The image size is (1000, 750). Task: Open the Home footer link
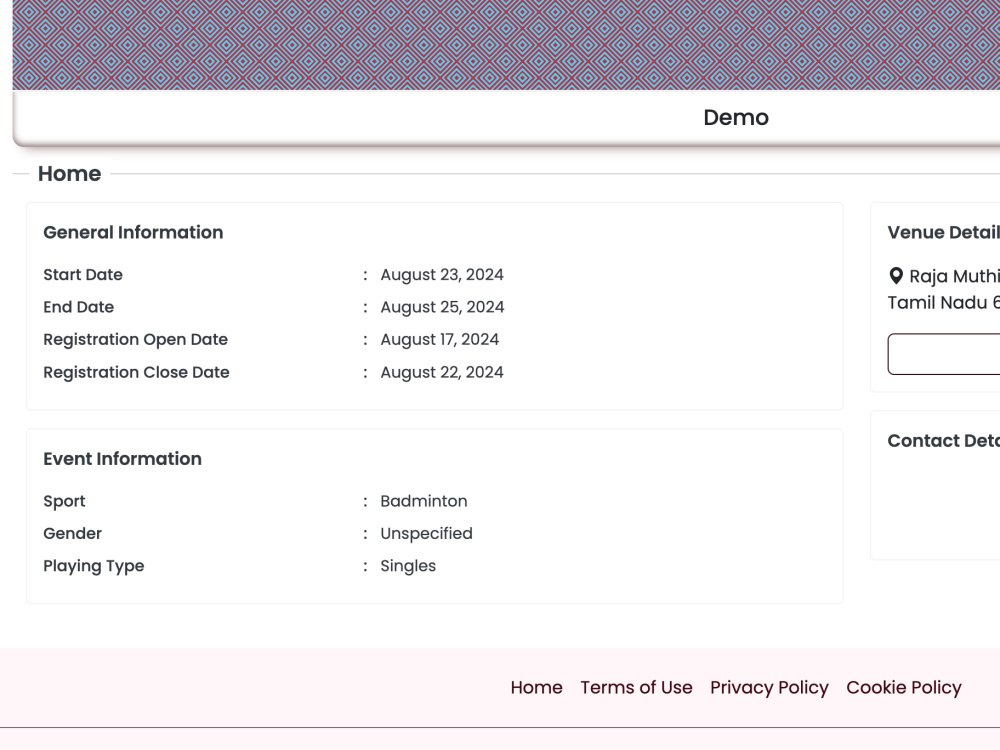click(536, 688)
